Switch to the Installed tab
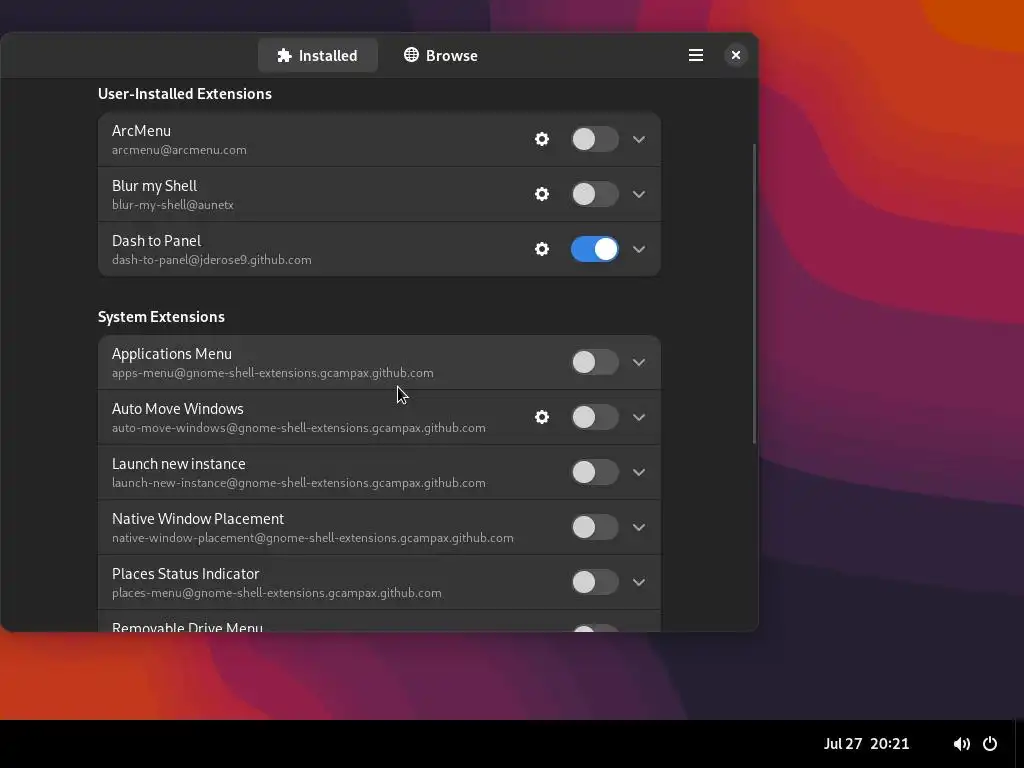Image resolution: width=1024 pixels, height=768 pixels. 317,56
